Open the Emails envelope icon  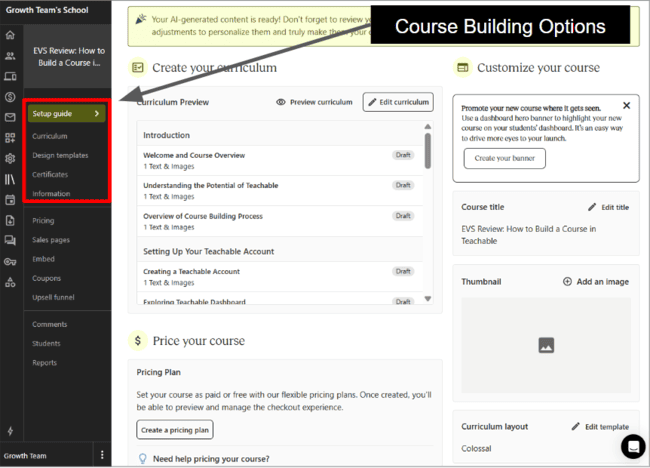(x=10, y=117)
